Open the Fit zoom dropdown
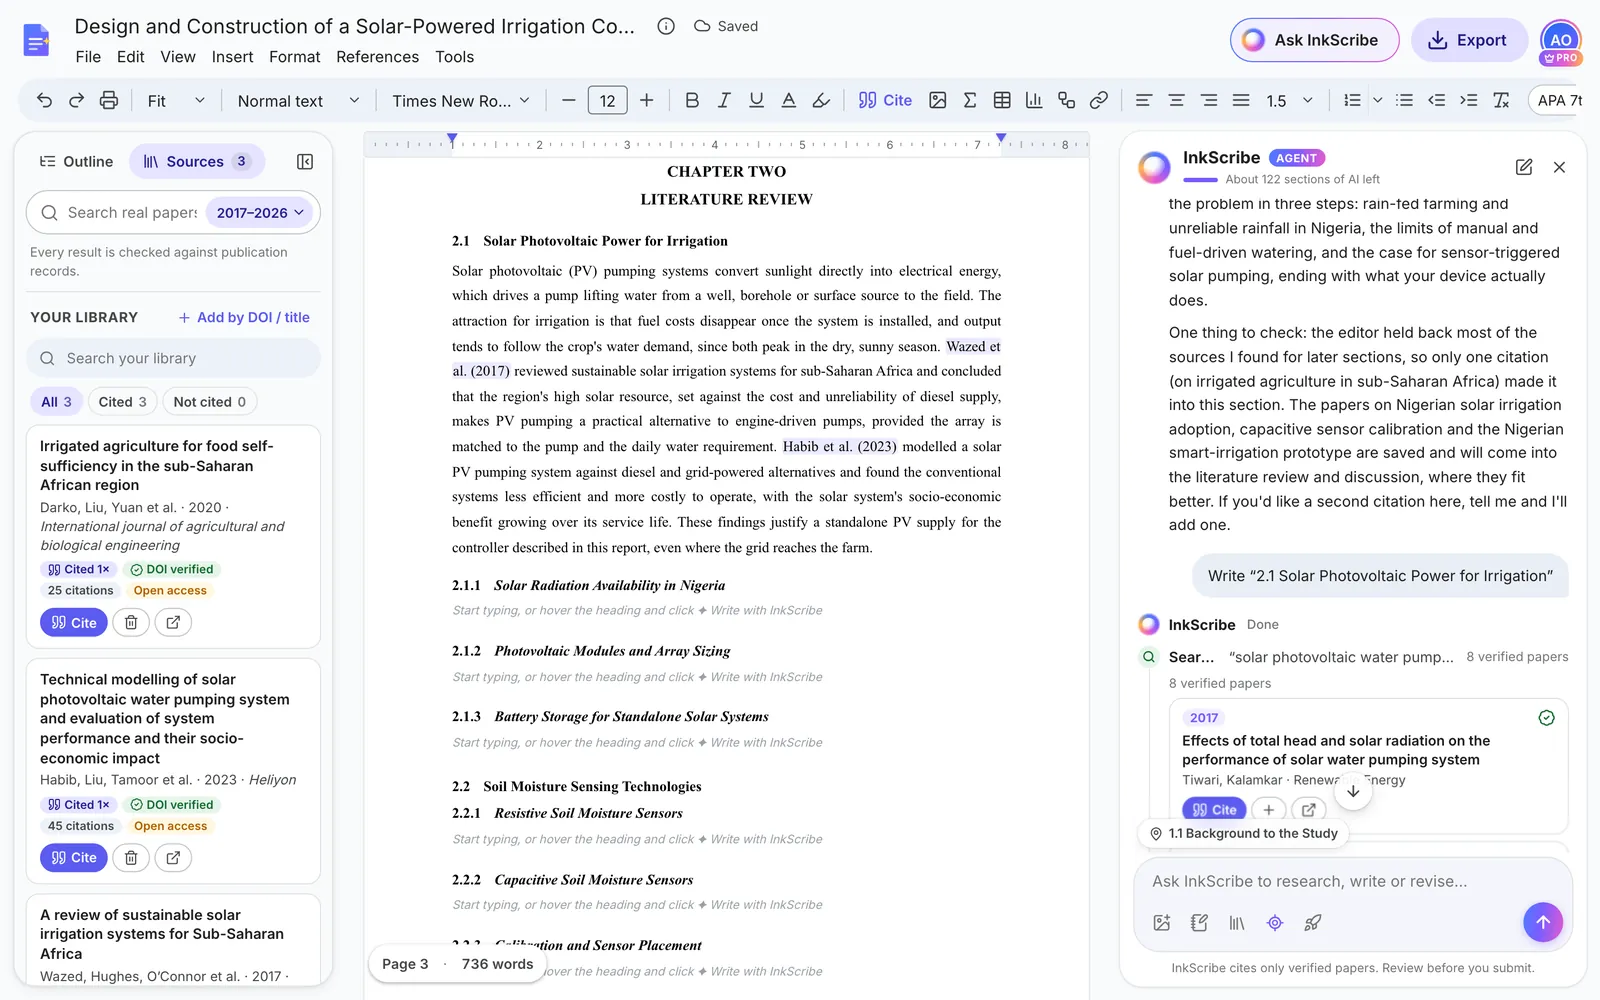This screenshot has width=1600, height=1000. (176, 100)
